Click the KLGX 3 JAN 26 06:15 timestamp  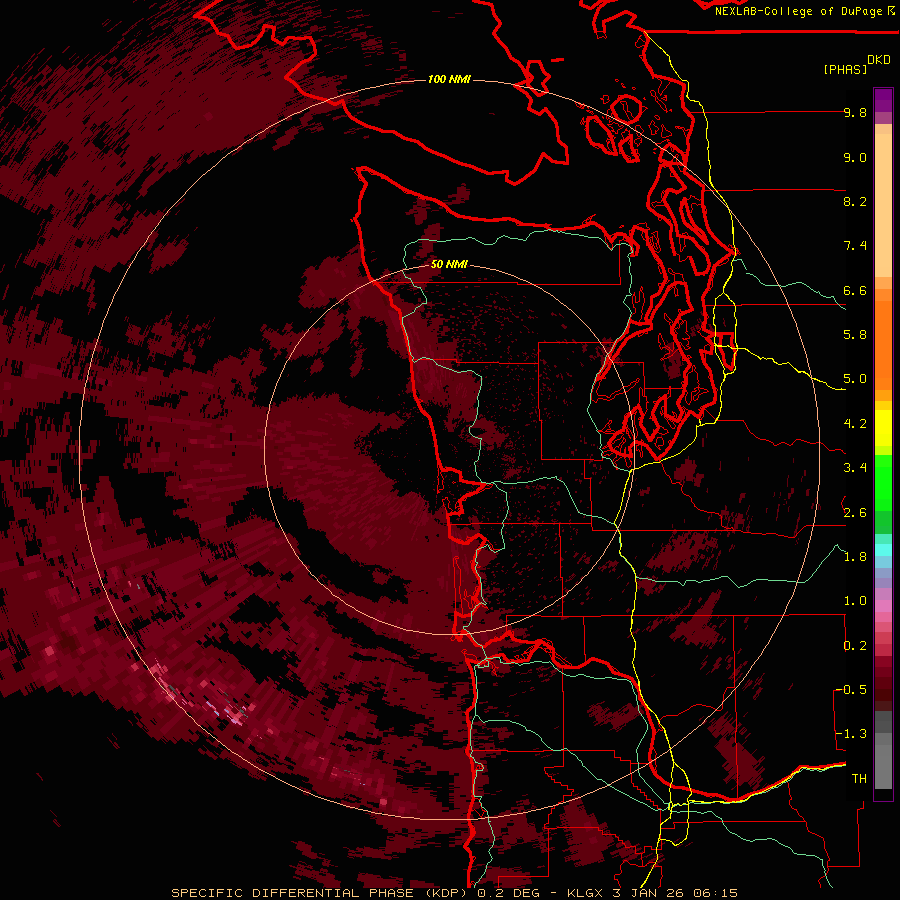click(x=652, y=893)
